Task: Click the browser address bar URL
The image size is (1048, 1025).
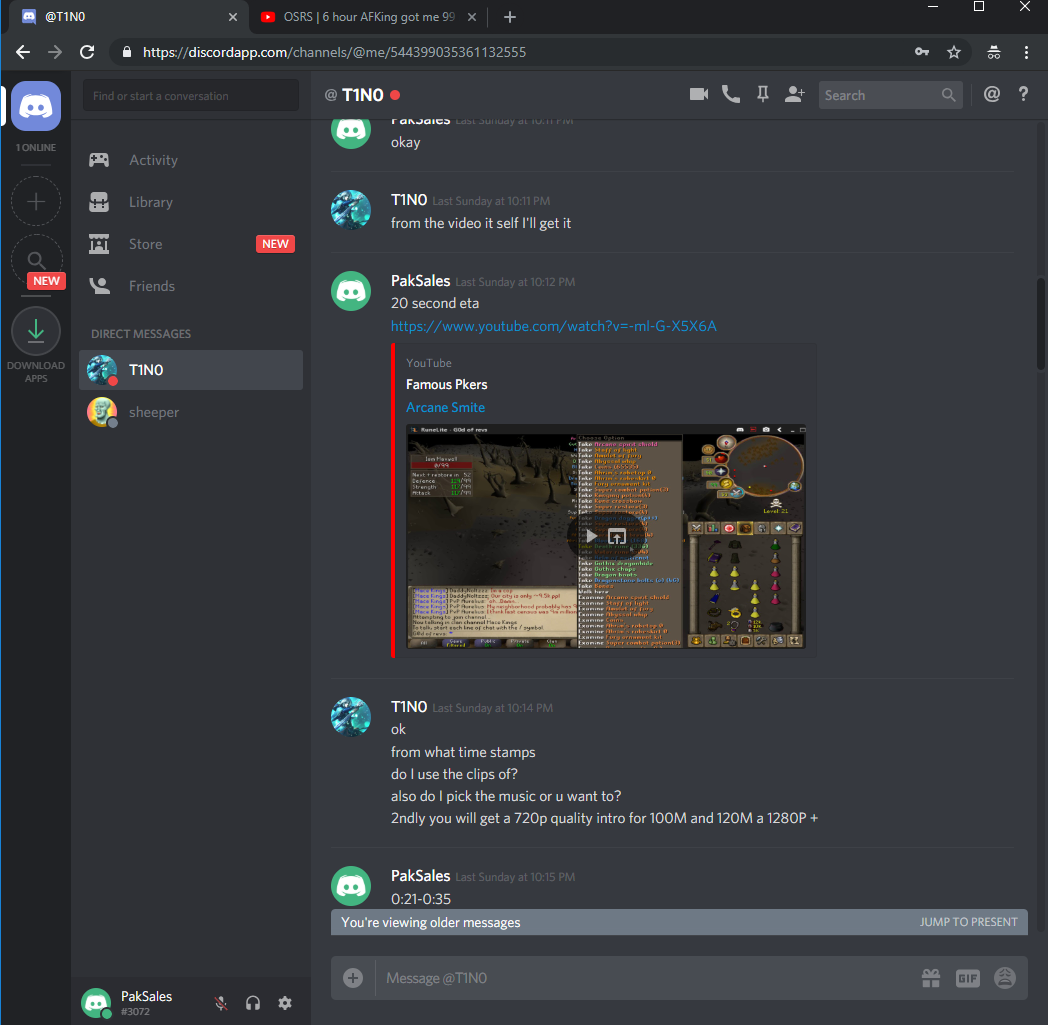Action: pos(334,52)
